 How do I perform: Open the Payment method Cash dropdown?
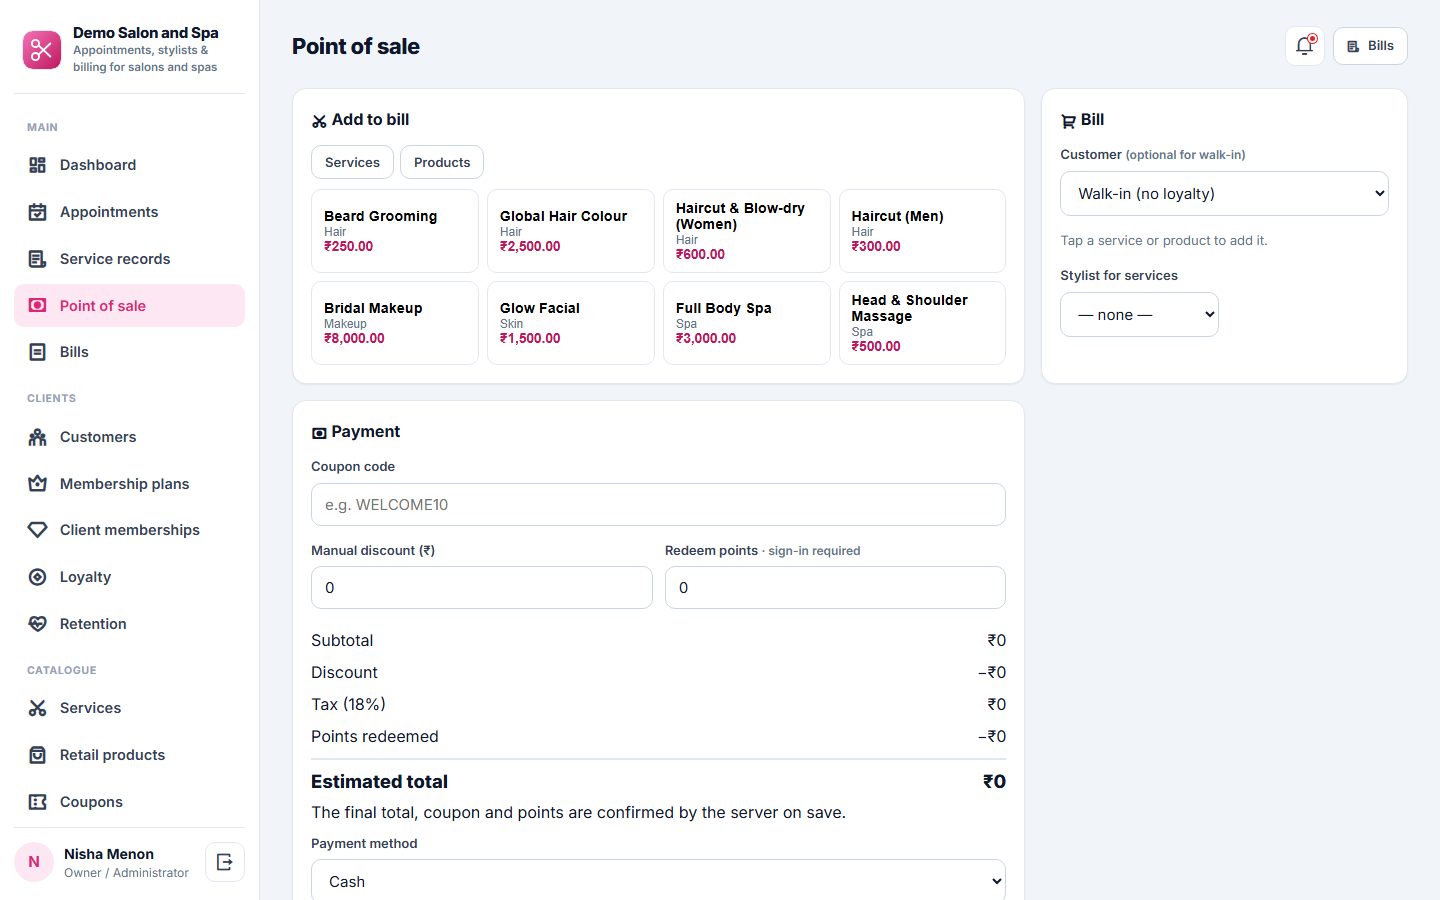coord(658,881)
